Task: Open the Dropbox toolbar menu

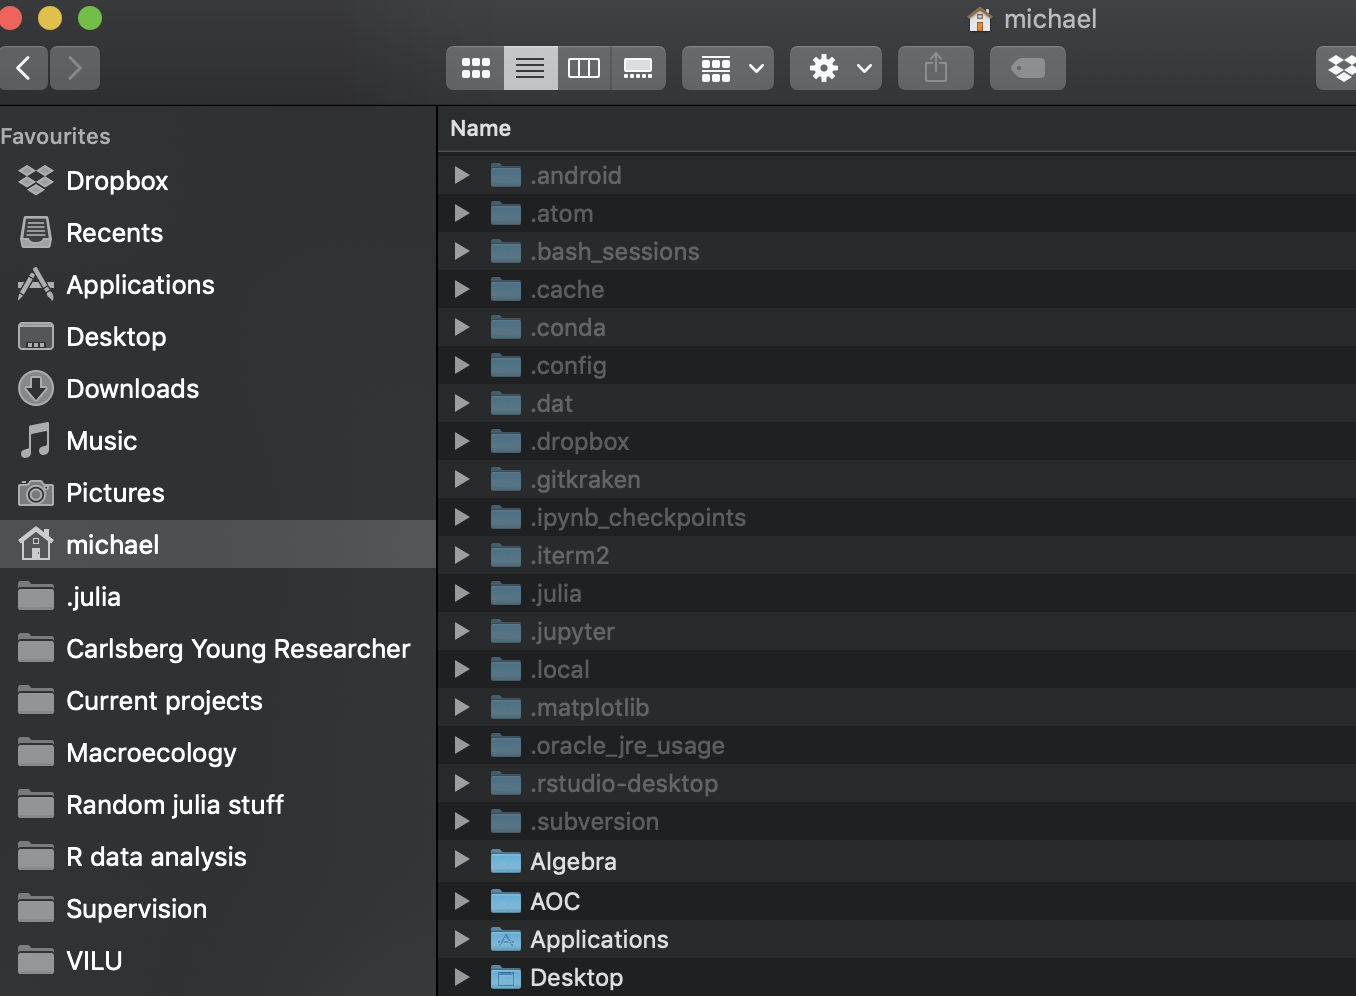Action: click(x=1338, y=68)
